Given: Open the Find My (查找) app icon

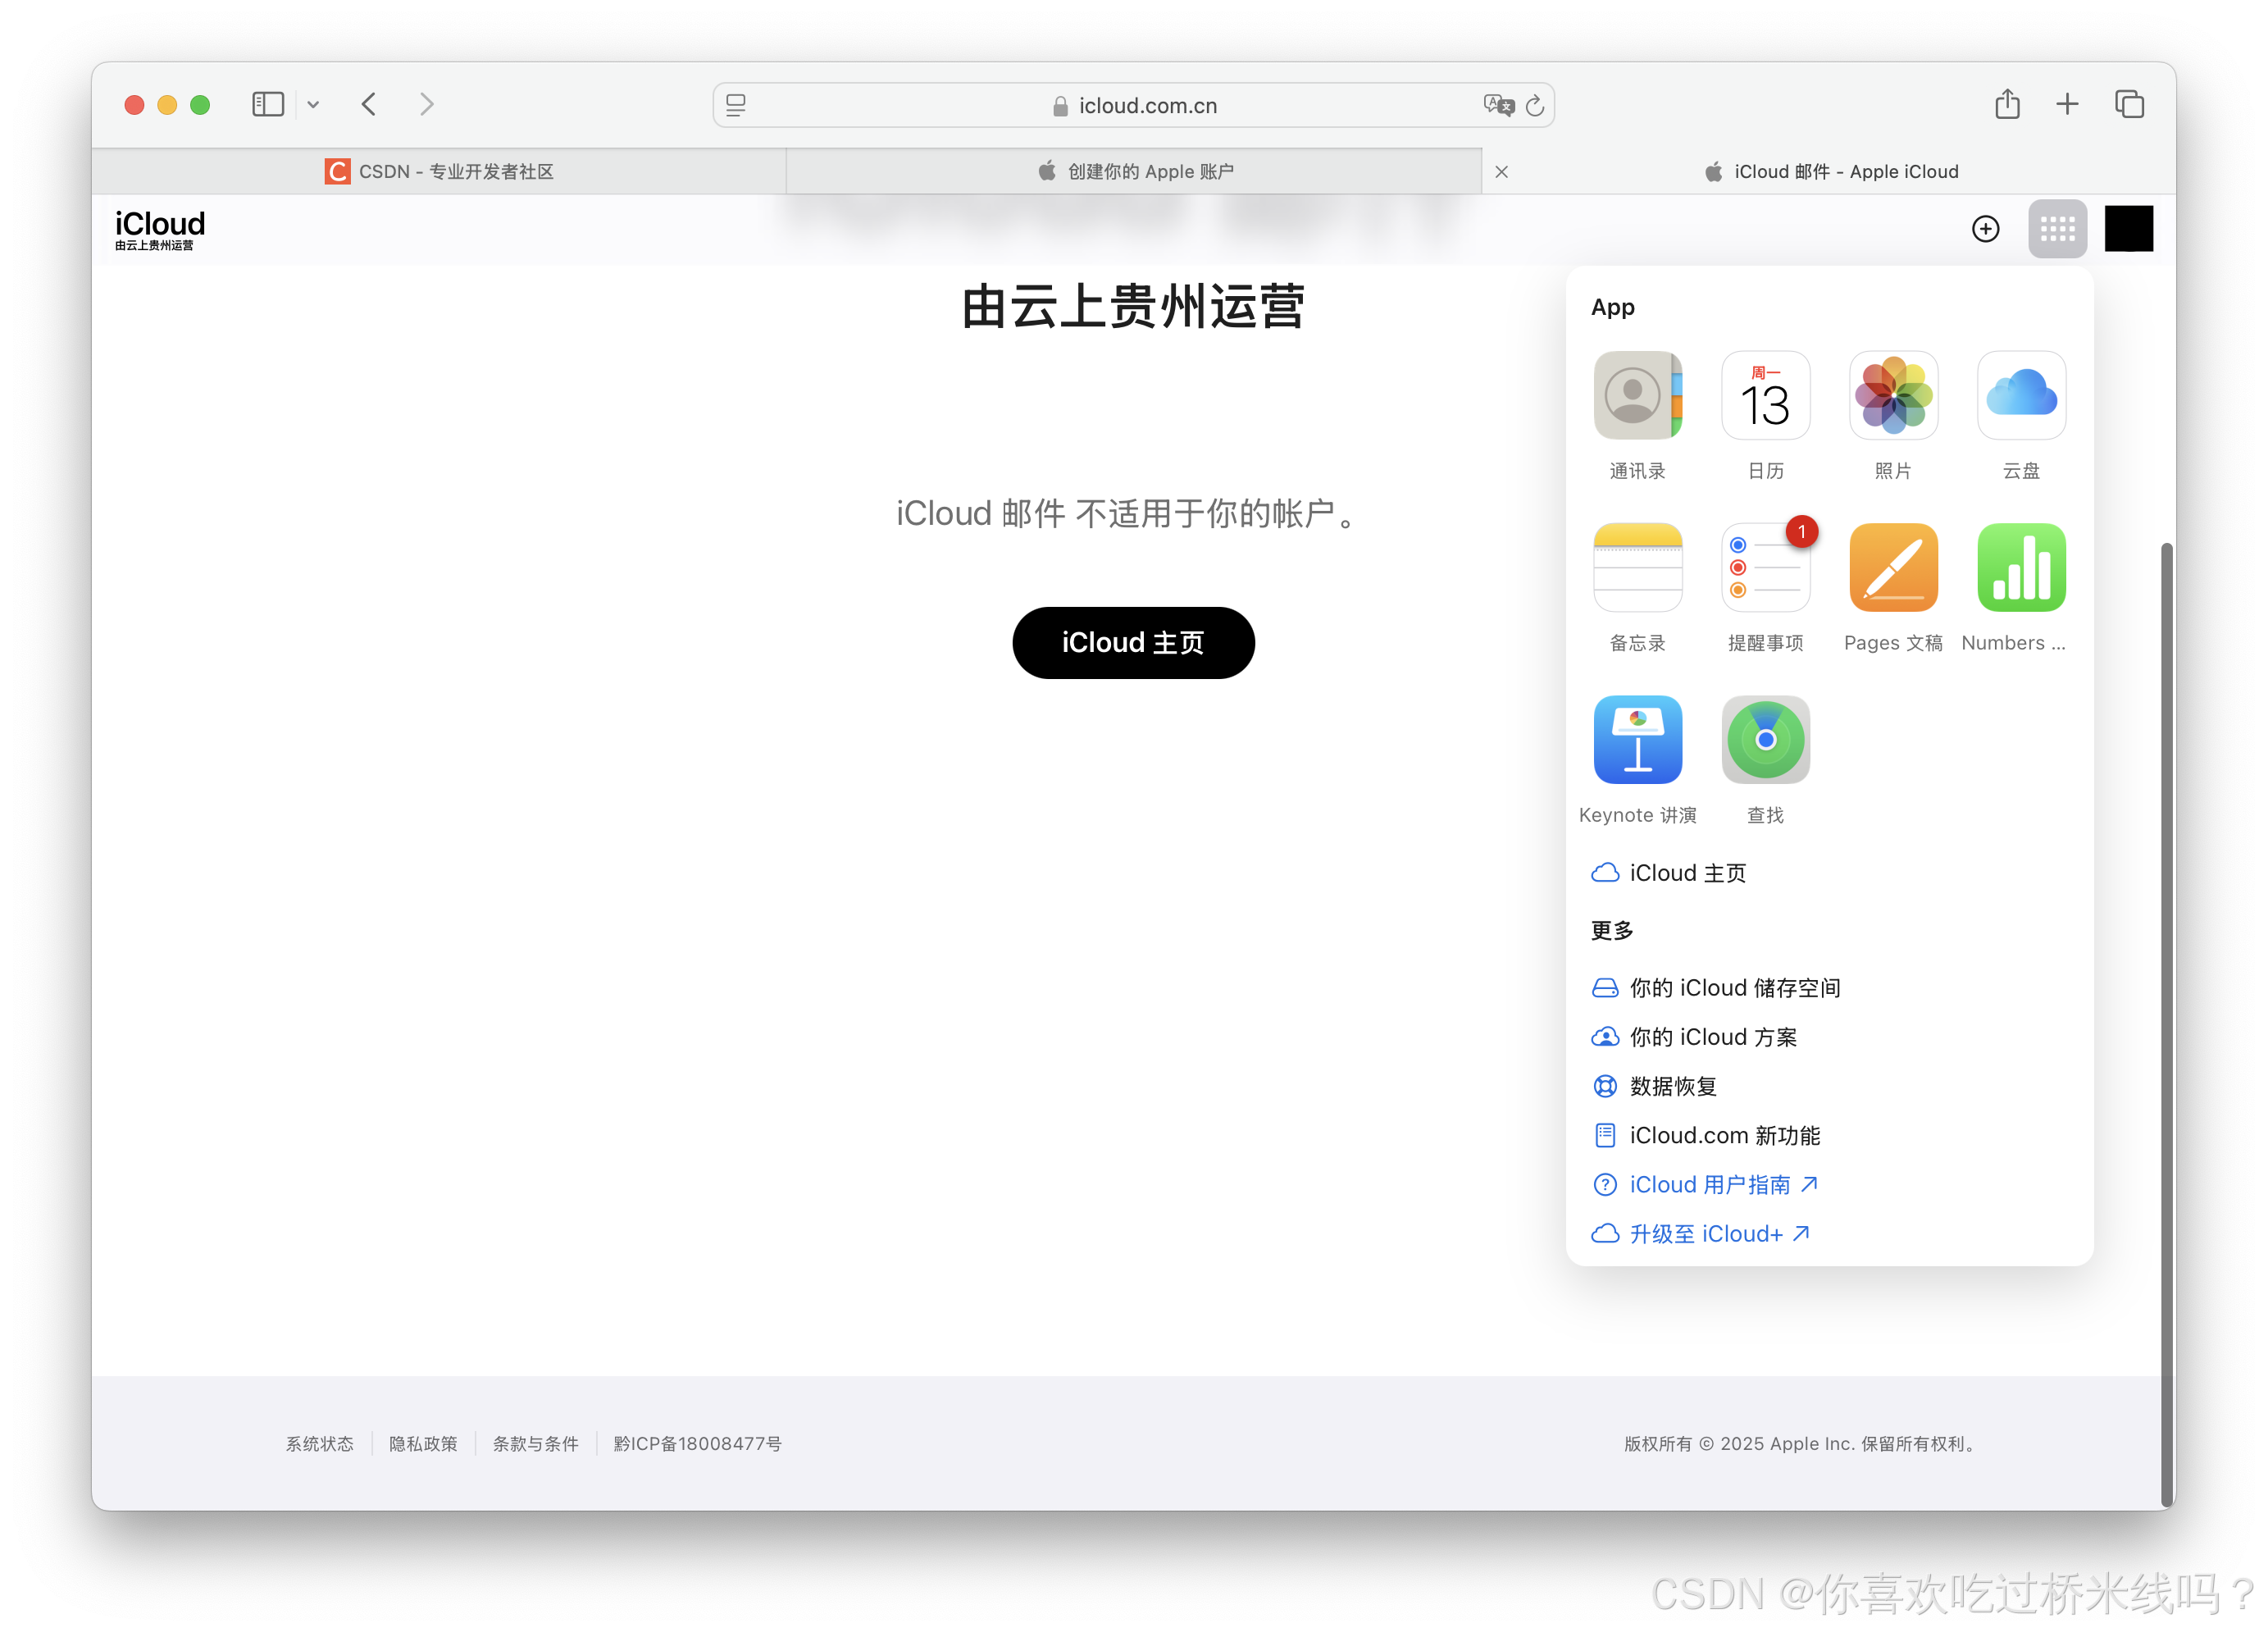Looking at the screenshot, I should coord(1765,739).
